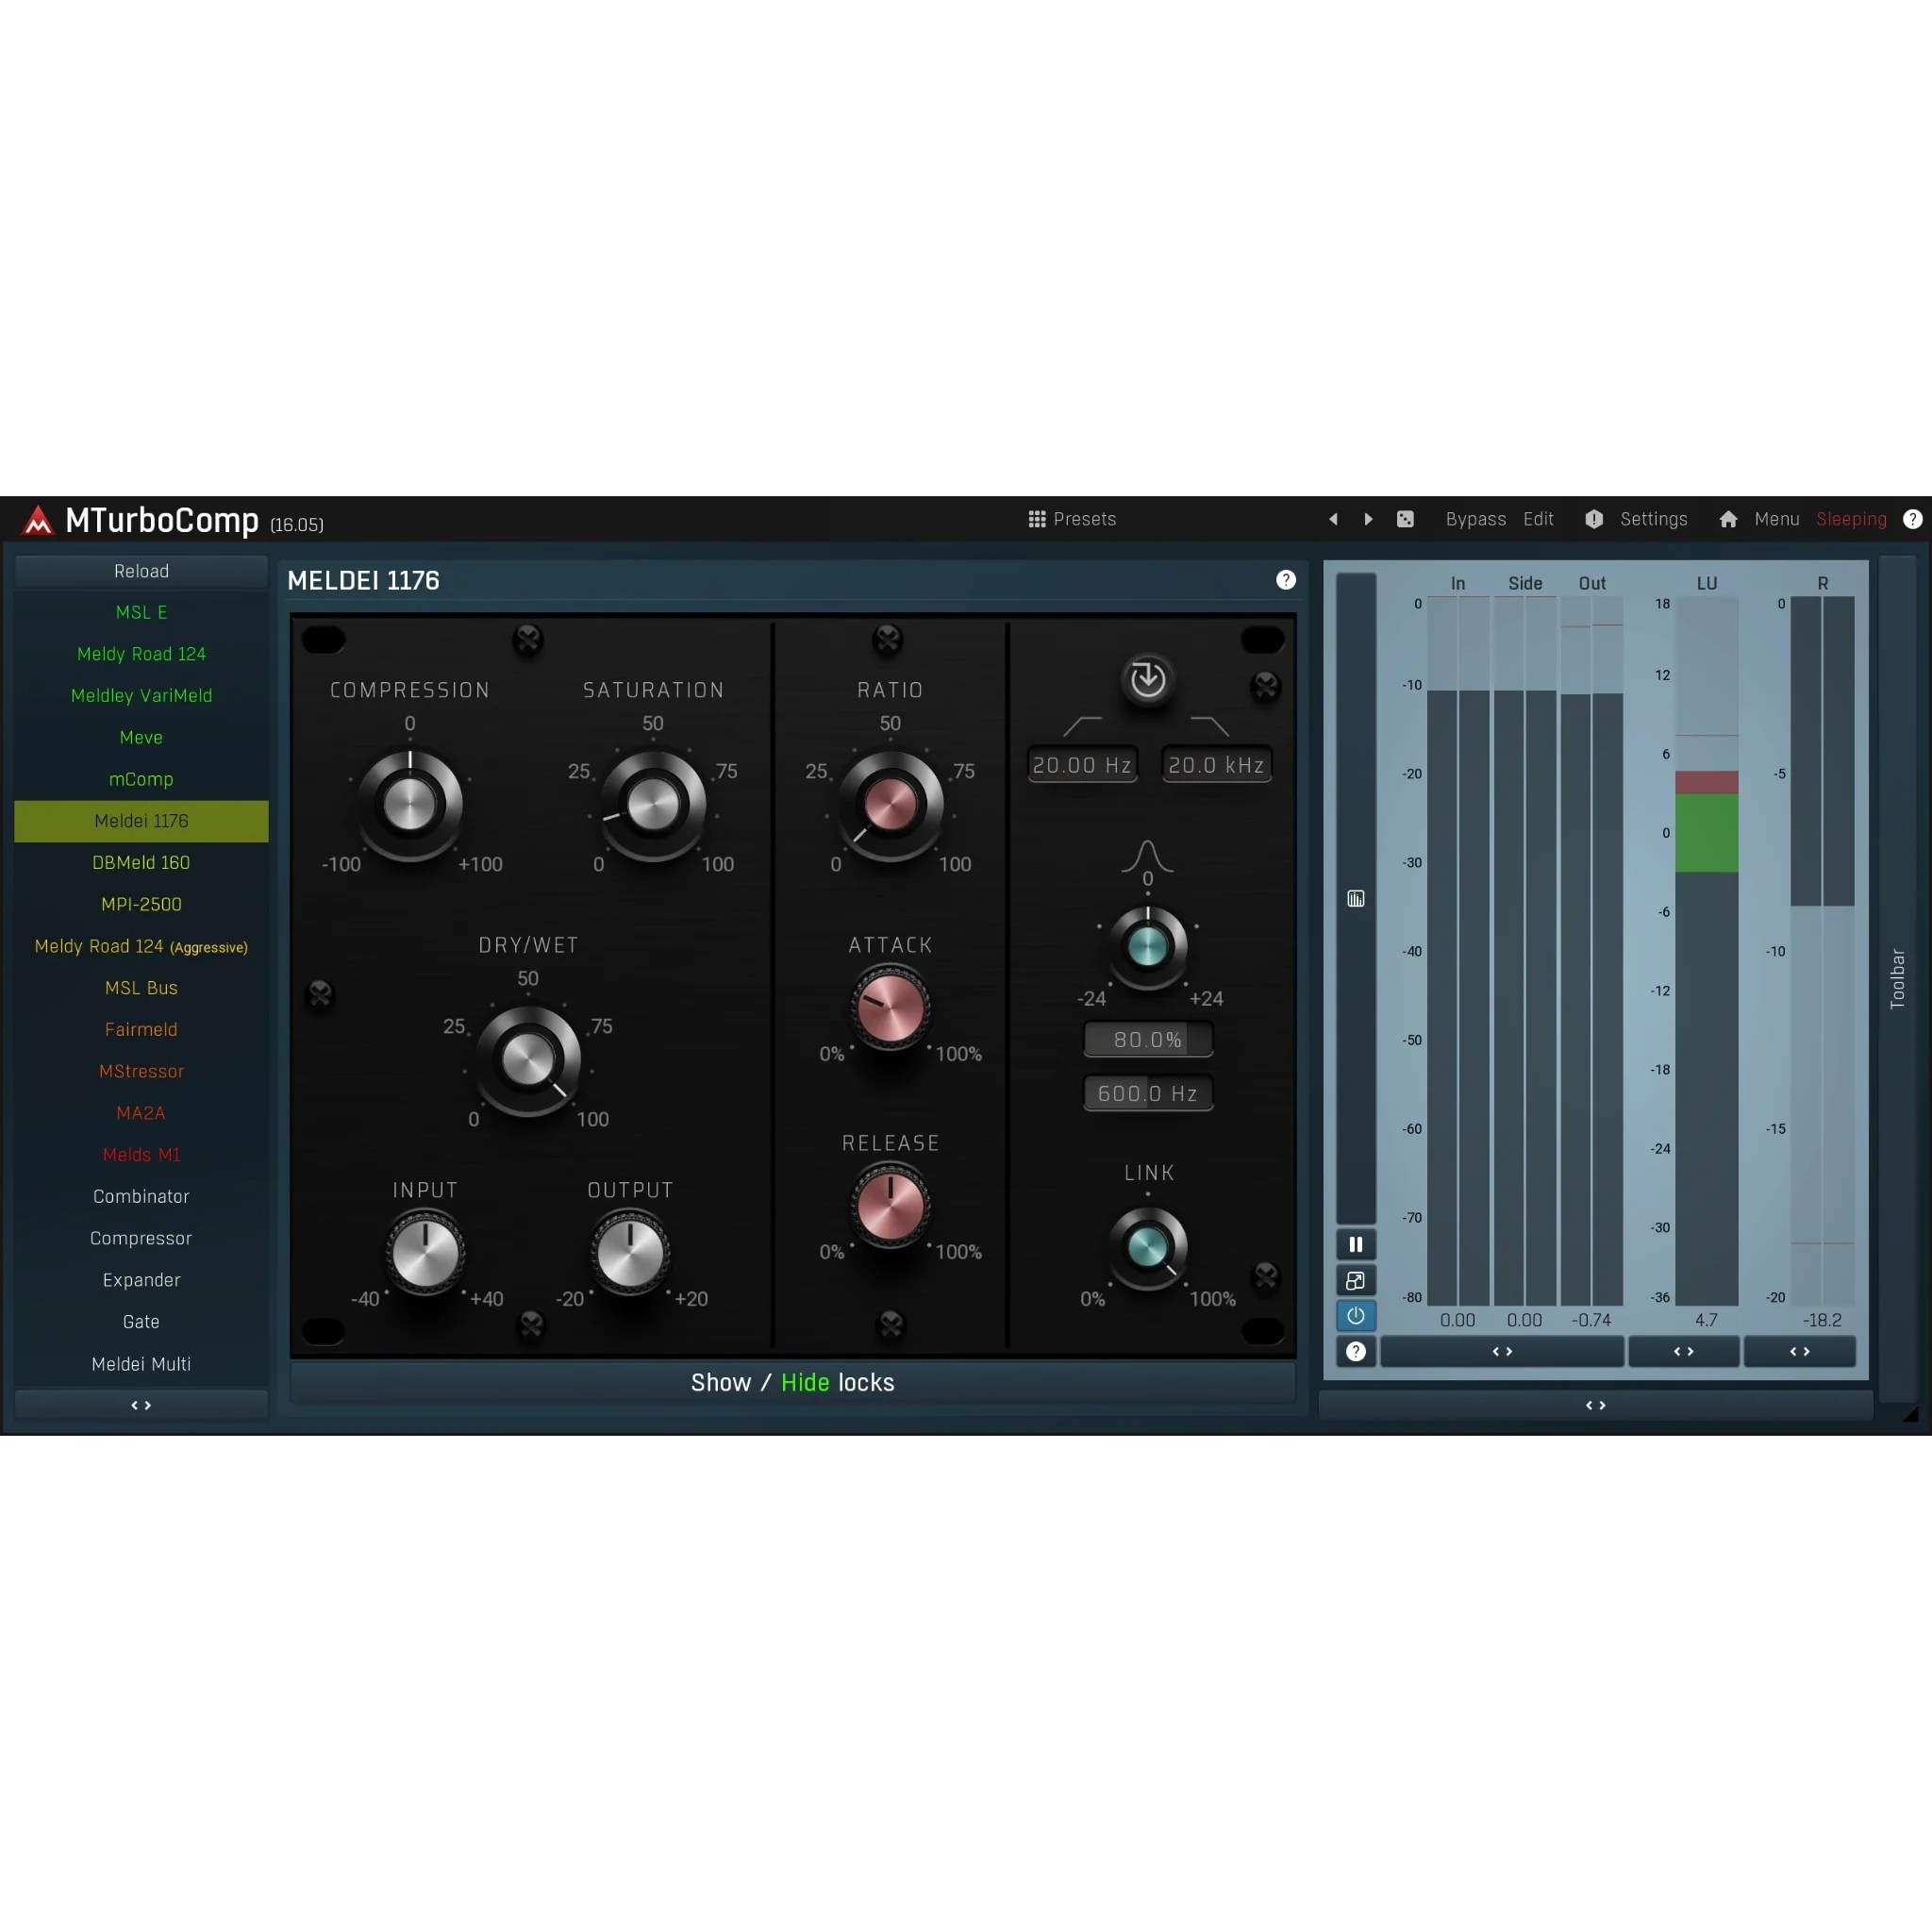Click the Edit menu item
Image resolution: width=1932 pixels, height=1932 pixels.
point(1538,519)
